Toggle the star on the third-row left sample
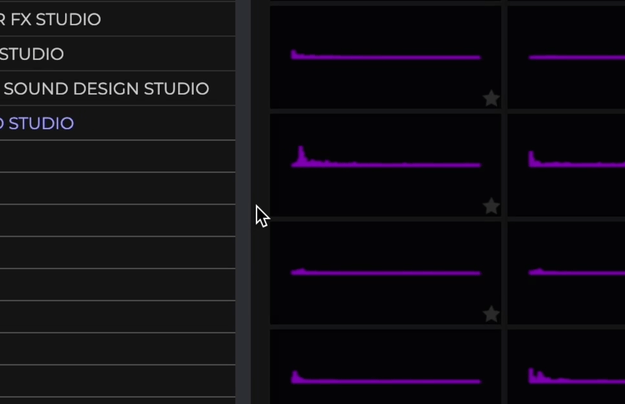 pyautogui.click(x=491, y=314)
